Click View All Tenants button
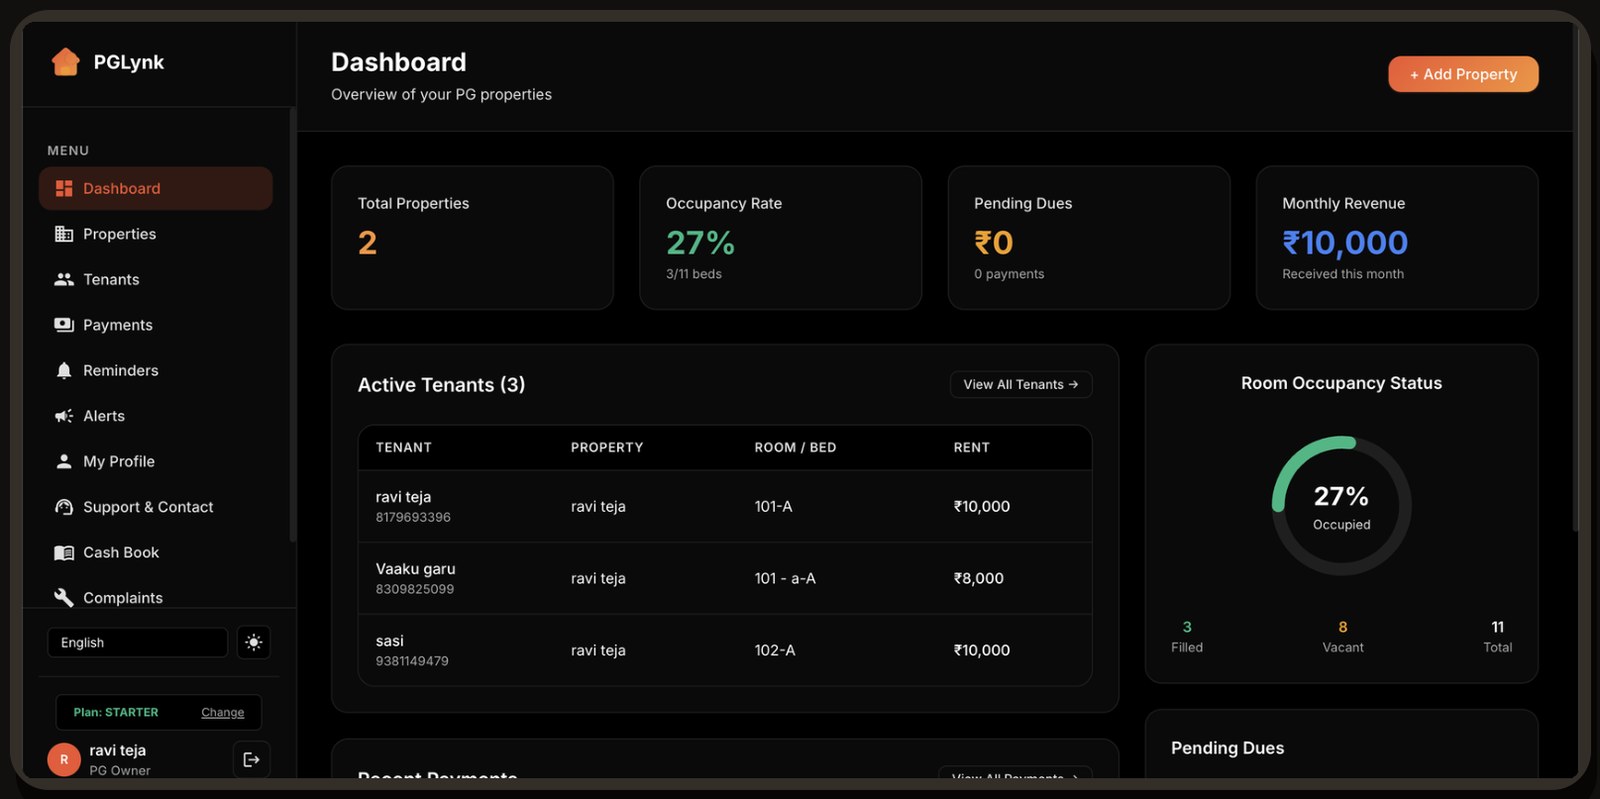Viewport: 1600px width, 799px height. [1021, 385]
